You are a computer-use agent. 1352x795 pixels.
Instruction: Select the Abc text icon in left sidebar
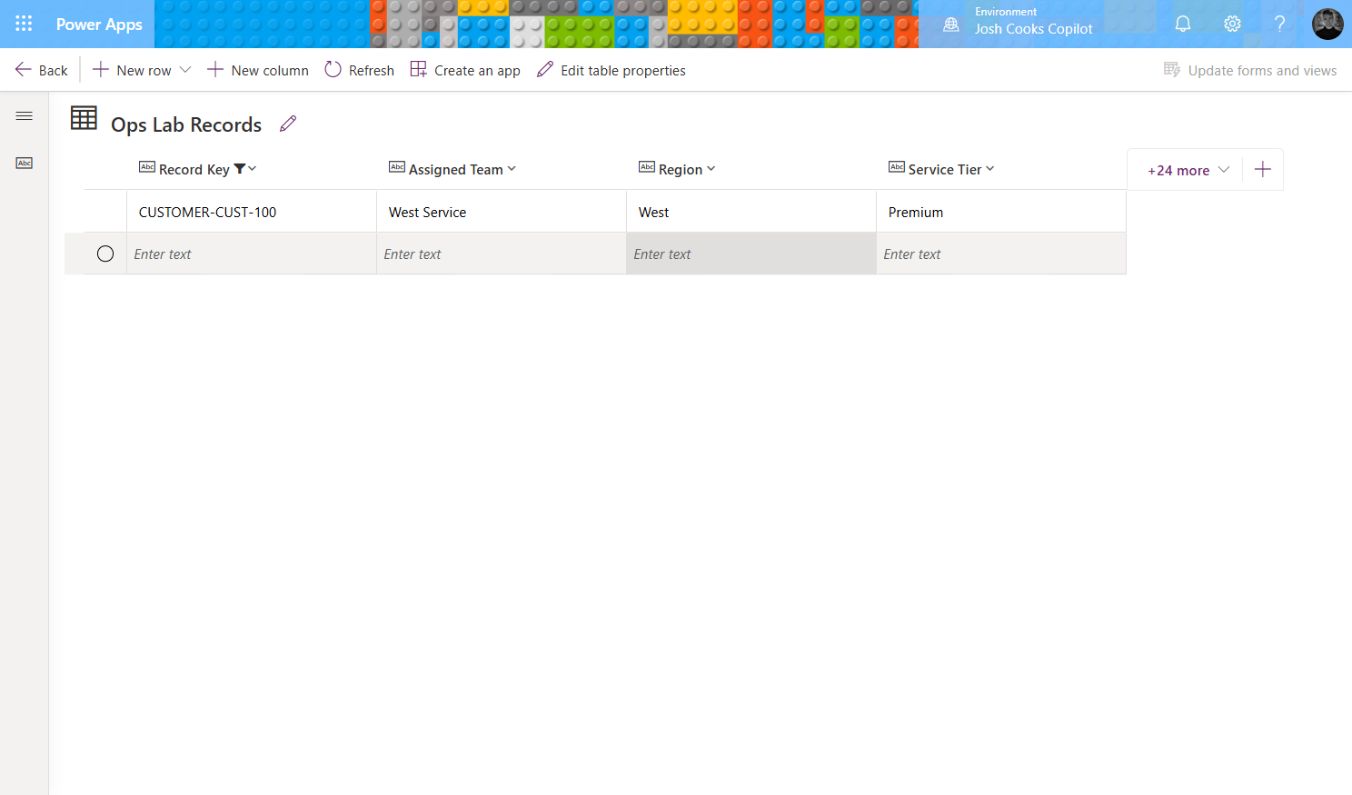pos(24,163)
